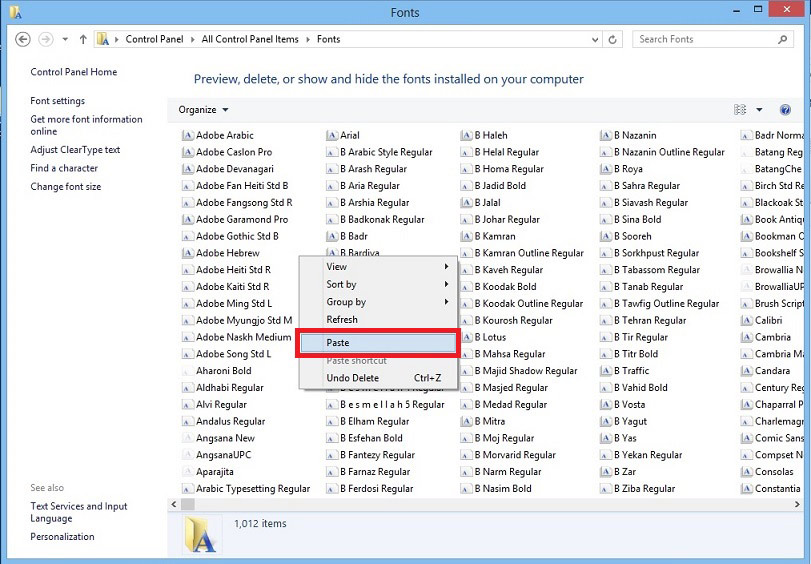Click the Back navigation arrow
This screenshot has height=564, width=811.
pos(22,39)
